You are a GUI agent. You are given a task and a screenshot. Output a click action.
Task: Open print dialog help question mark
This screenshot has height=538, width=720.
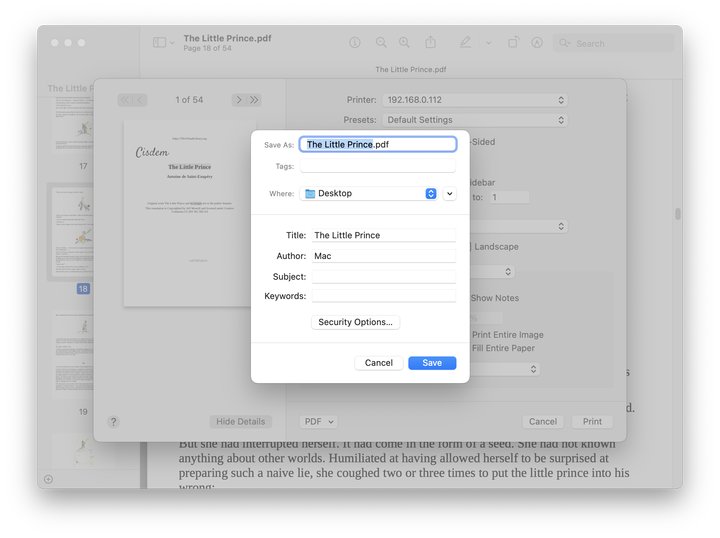(113, 421)
